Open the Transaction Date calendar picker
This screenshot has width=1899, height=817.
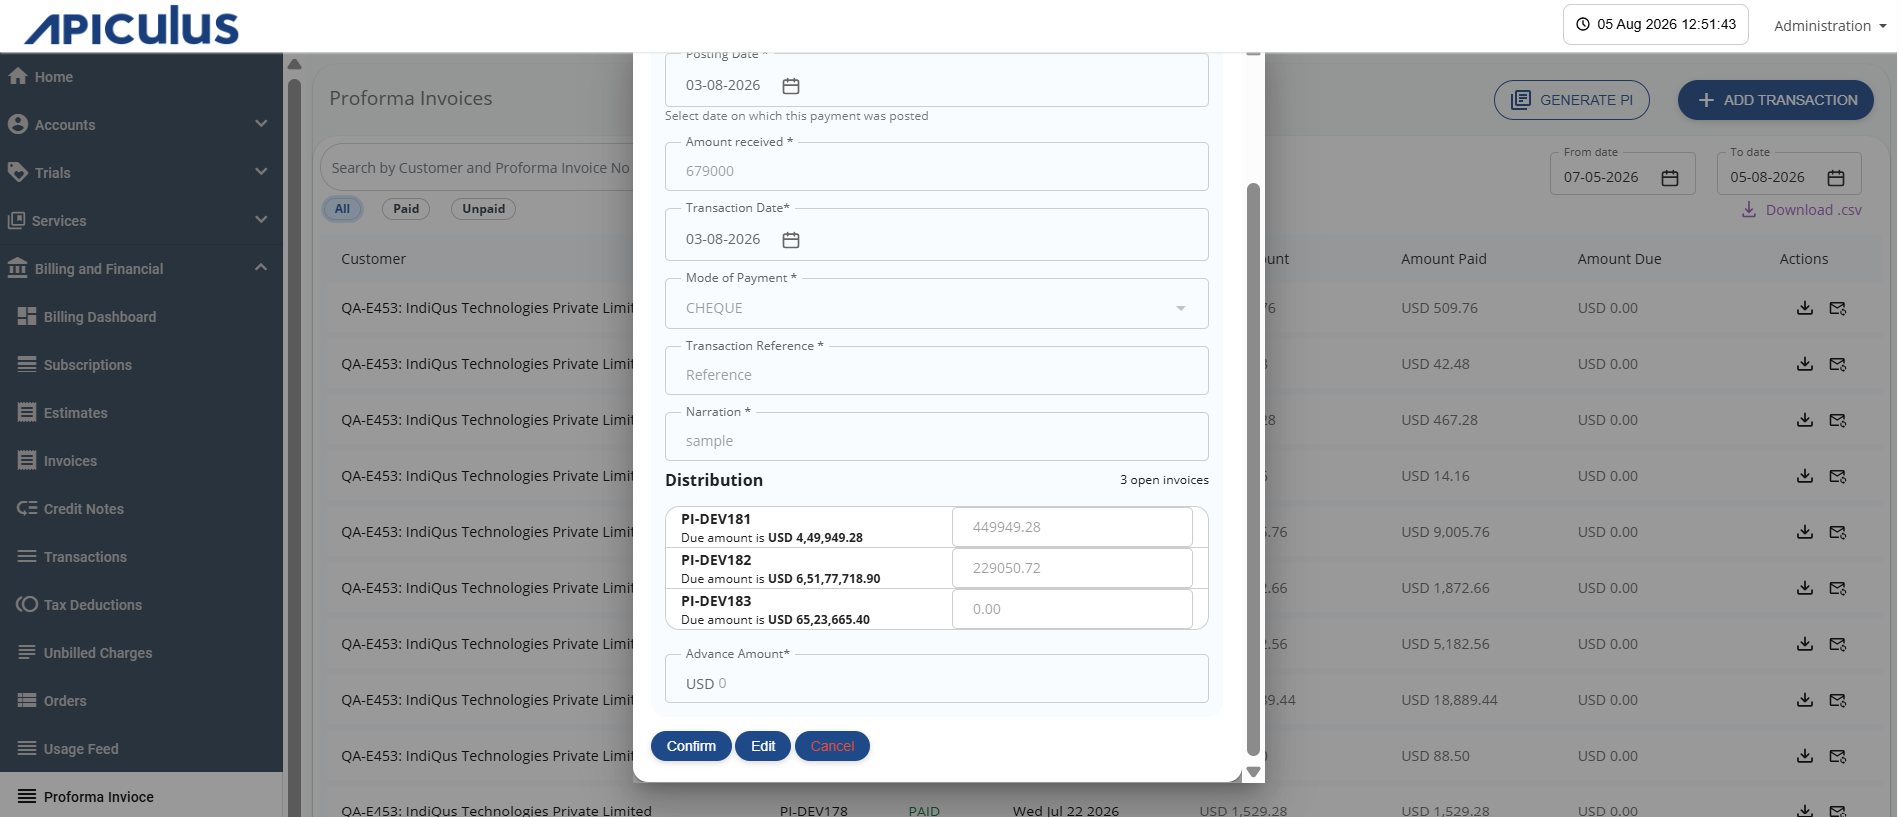click(x=790, y=240)
